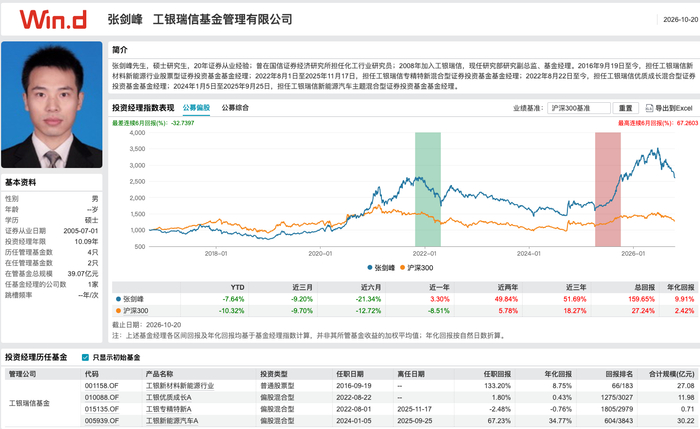Click the green worst-6-month shaded region
Image resolution: width=700 pixels, height=429 pixels.
click(428, 189)
